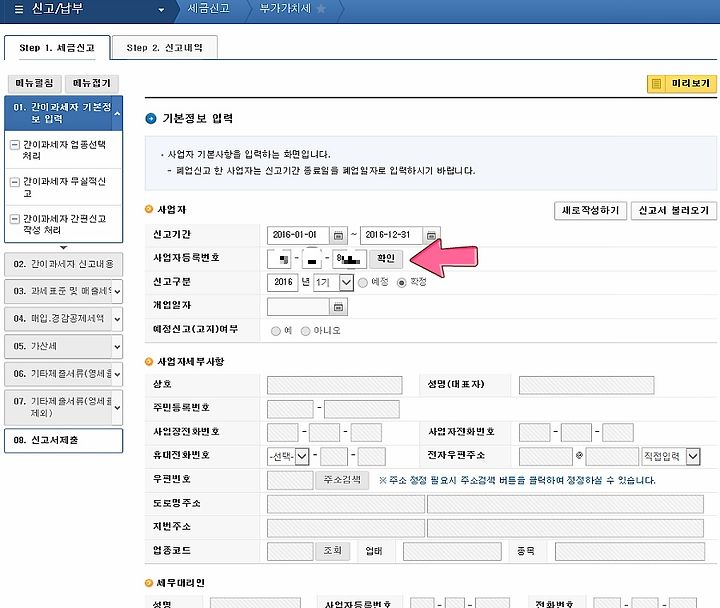Click the 종목 input field
Viewport: 720px width, 608px height.
pyautogui.click(x=630, y=552)
